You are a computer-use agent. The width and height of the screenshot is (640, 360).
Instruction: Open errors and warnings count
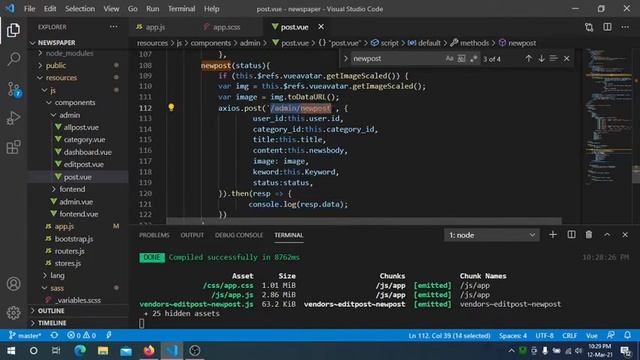[x=81, y=336]
